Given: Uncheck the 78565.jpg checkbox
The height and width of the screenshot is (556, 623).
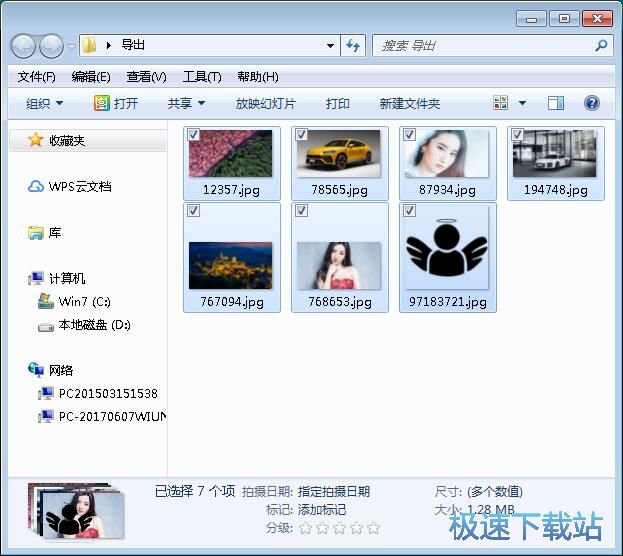Looking at the screenshot, I should tap(302, 135).
